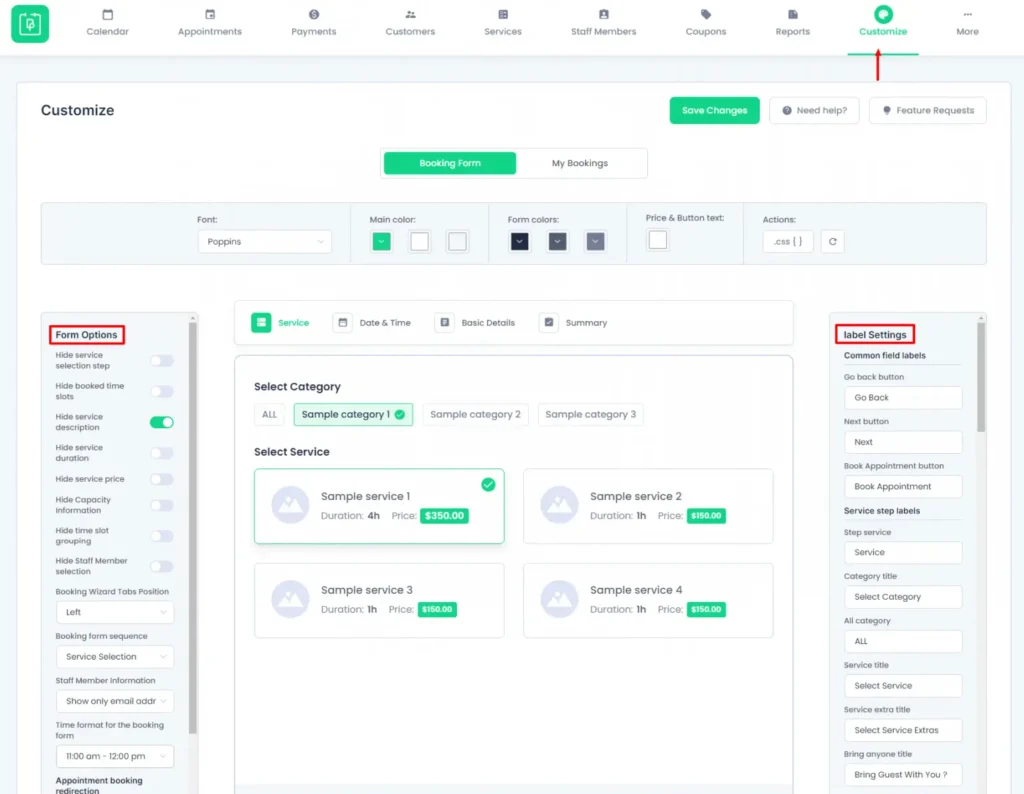The height and width of the screenshot is (794, 1024).
Task: Click the Go Back label input field
Action: pos(902,398)
